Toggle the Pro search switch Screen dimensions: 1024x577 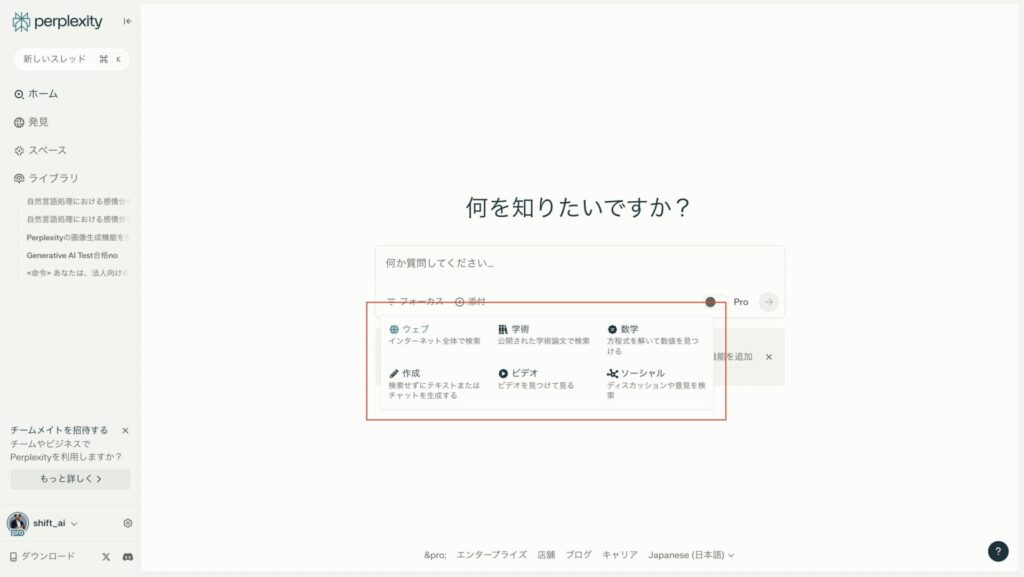(x=709, y=300)
